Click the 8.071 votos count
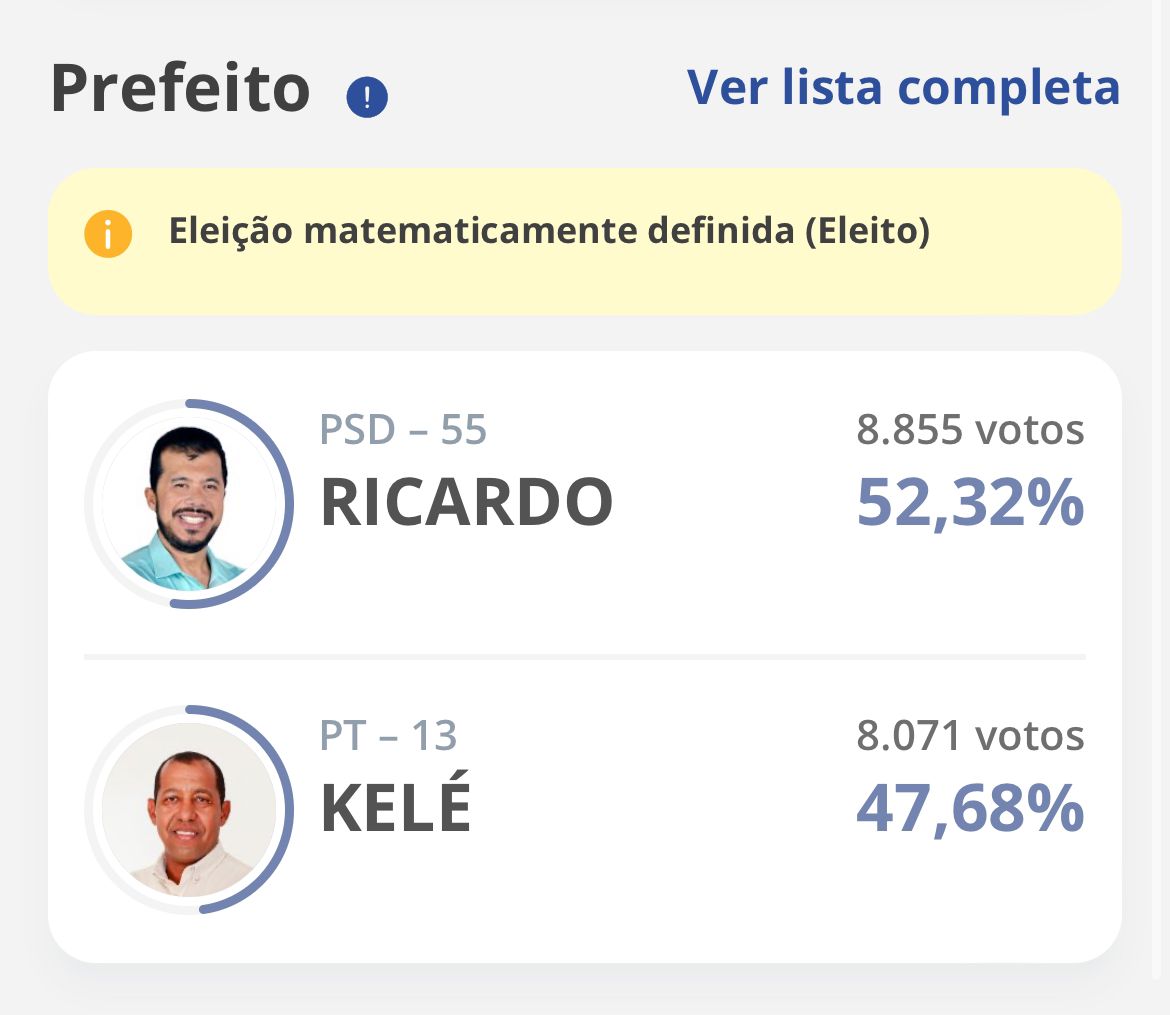 (970, 736)
